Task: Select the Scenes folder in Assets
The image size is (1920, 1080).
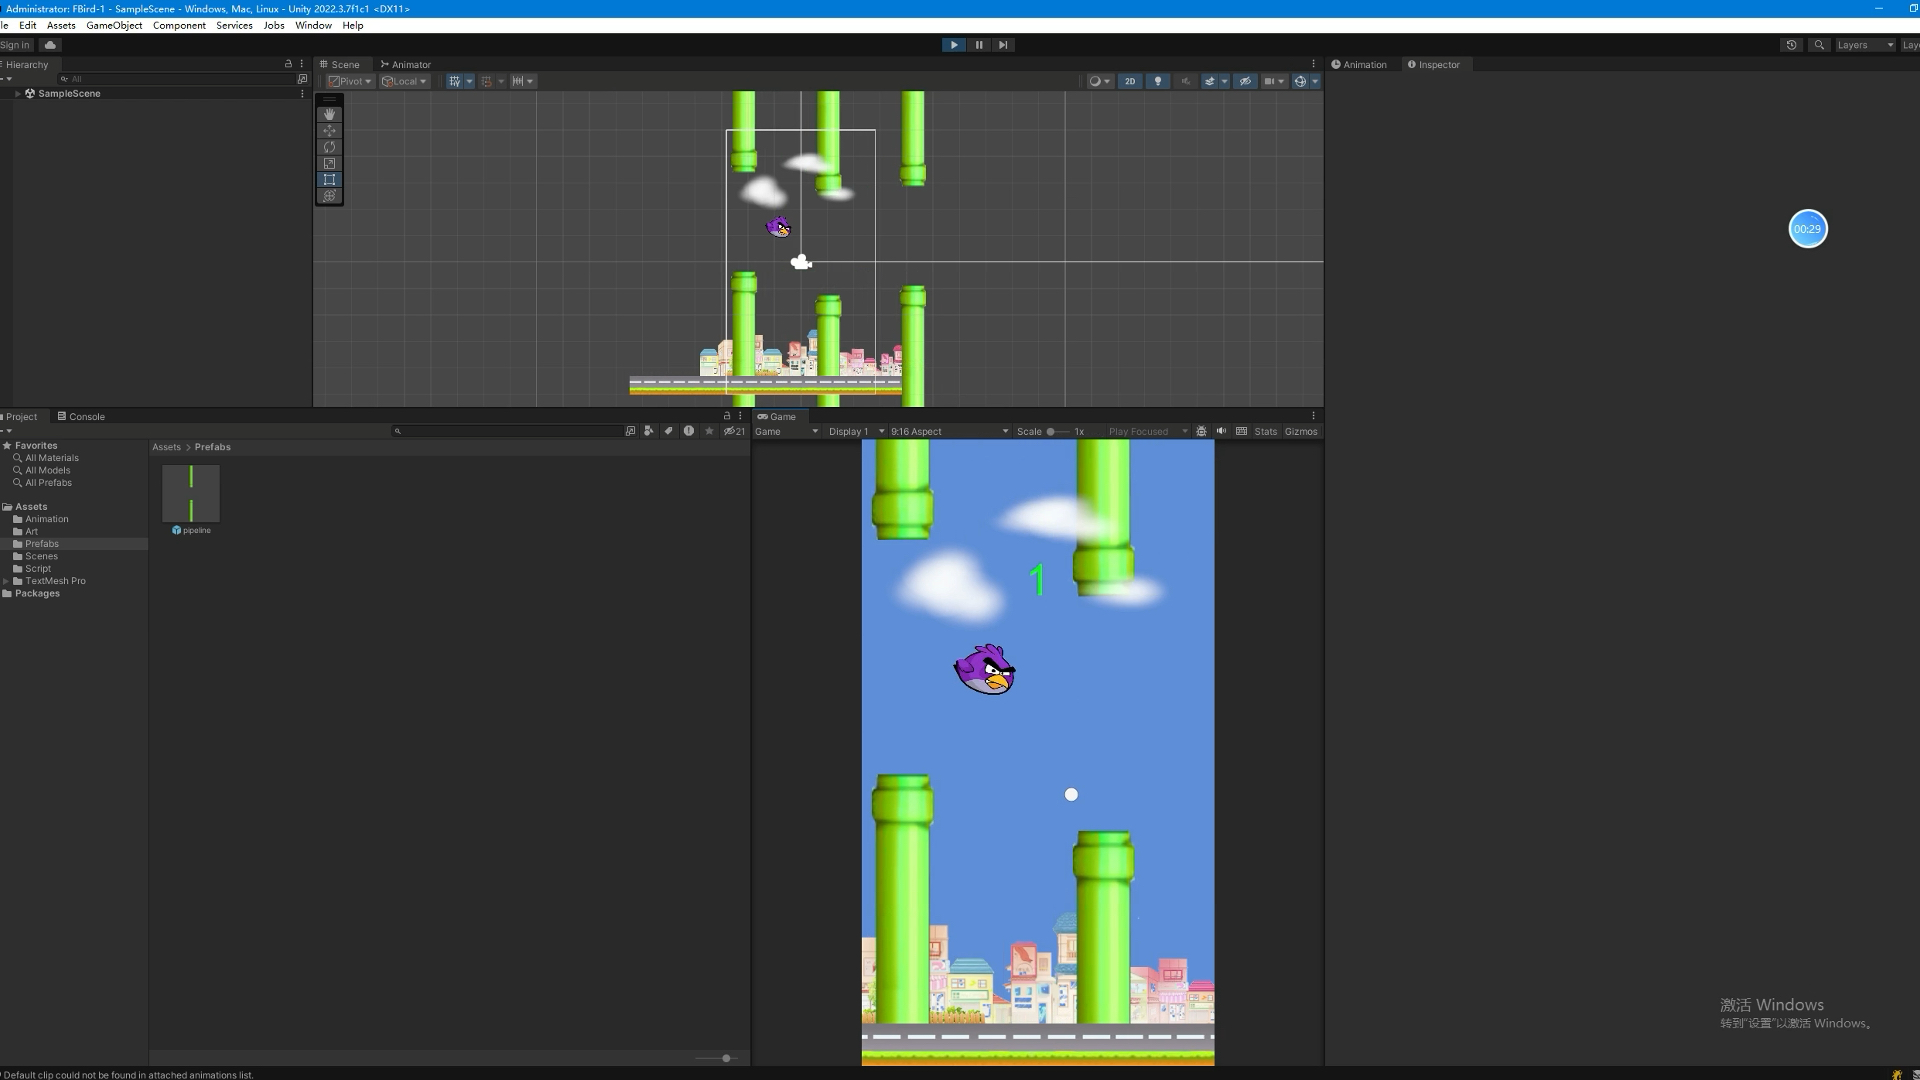Action: click(x=41, y=556)
